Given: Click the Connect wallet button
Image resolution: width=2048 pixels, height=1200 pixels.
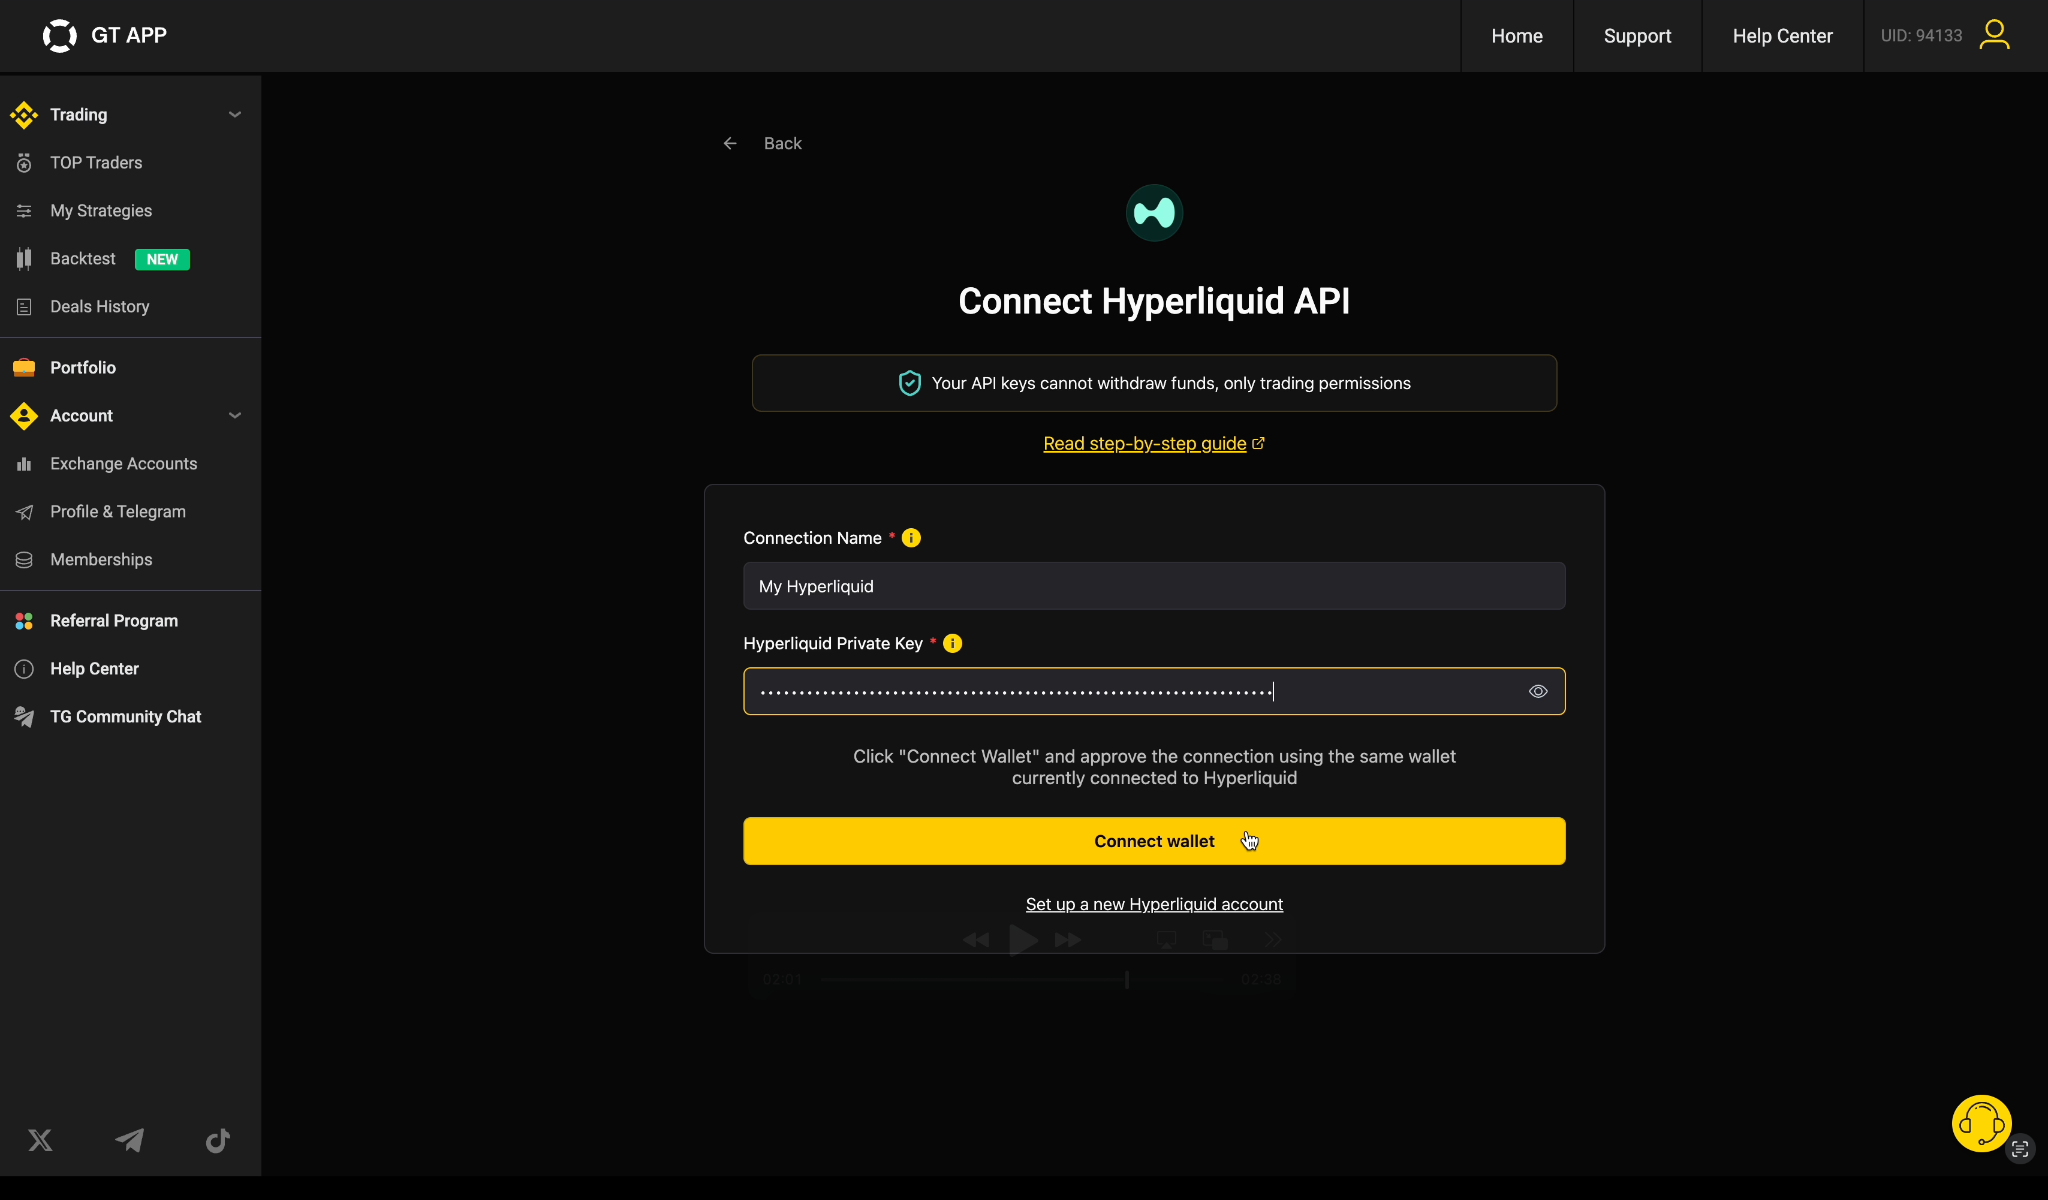Looking at the screenshot, I should click(x=1154, y=841).
